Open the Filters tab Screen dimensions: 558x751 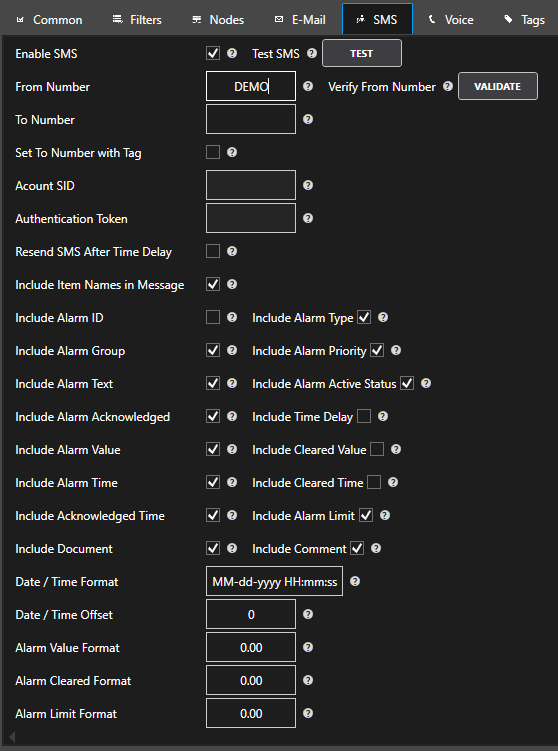[x=137, y=20]
